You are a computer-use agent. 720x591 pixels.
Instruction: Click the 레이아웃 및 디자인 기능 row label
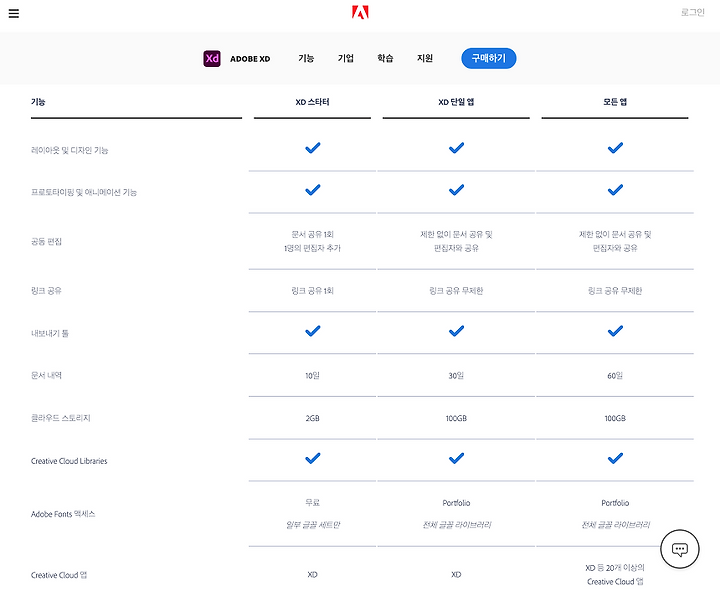pos(69,150)
